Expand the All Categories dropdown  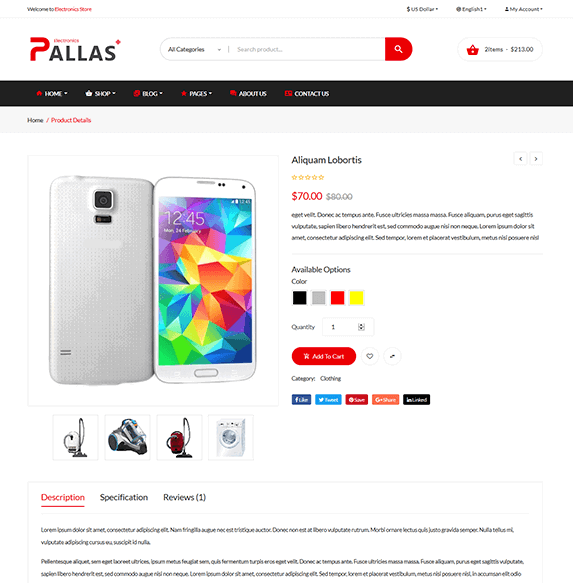[194, 49]
